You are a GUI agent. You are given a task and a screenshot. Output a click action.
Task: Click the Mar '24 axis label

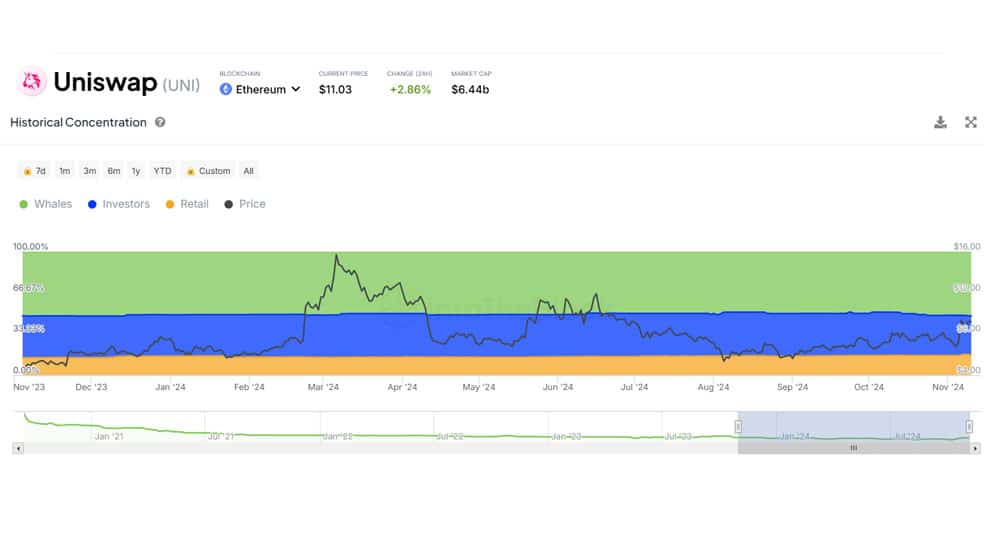pos(323,387)
